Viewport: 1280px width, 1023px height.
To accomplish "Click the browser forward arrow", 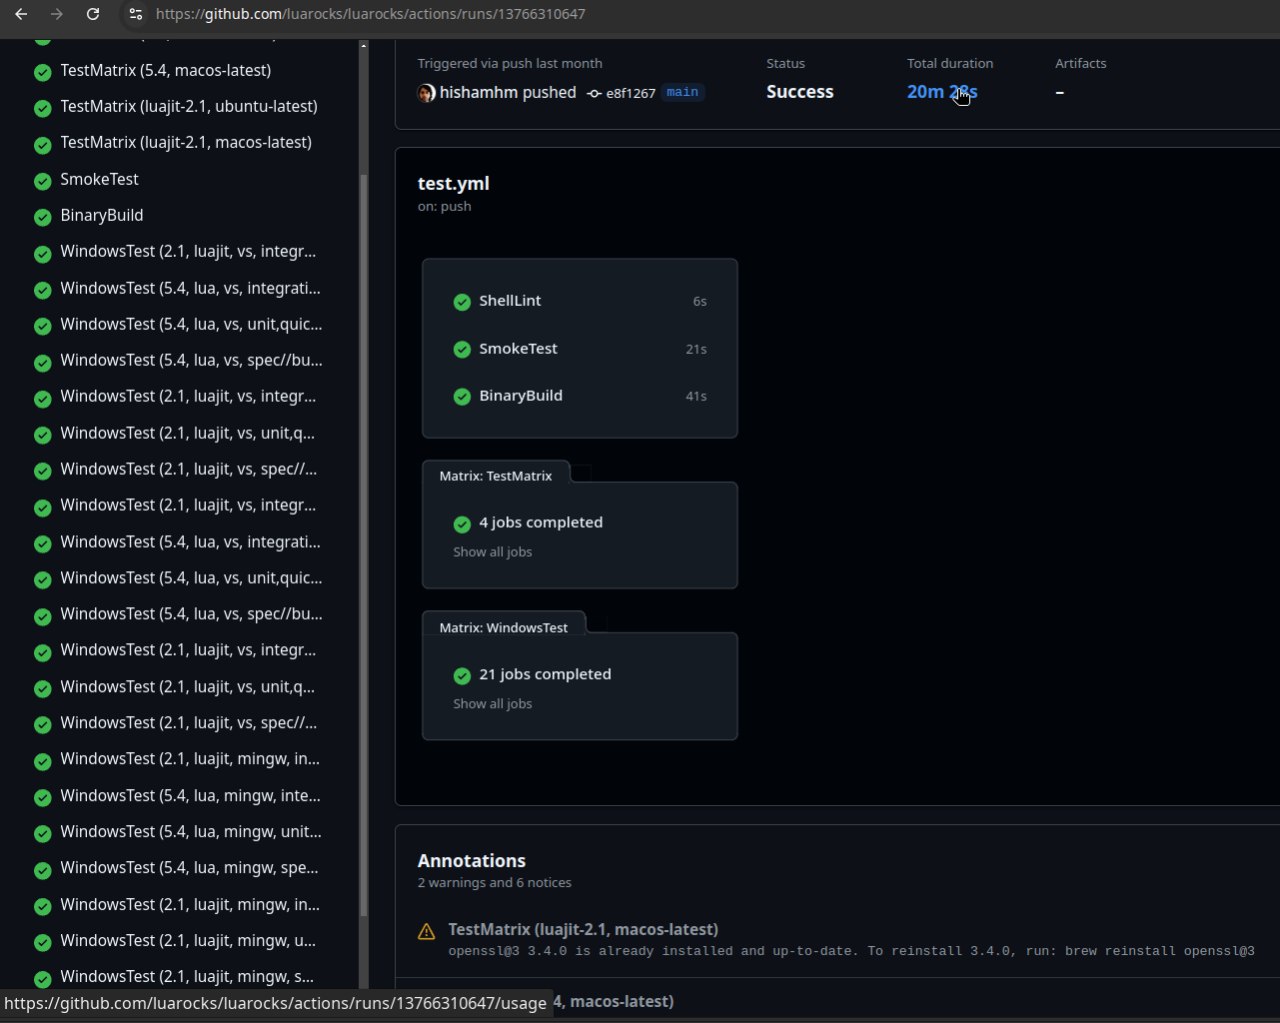I will (x=57, y=14).
